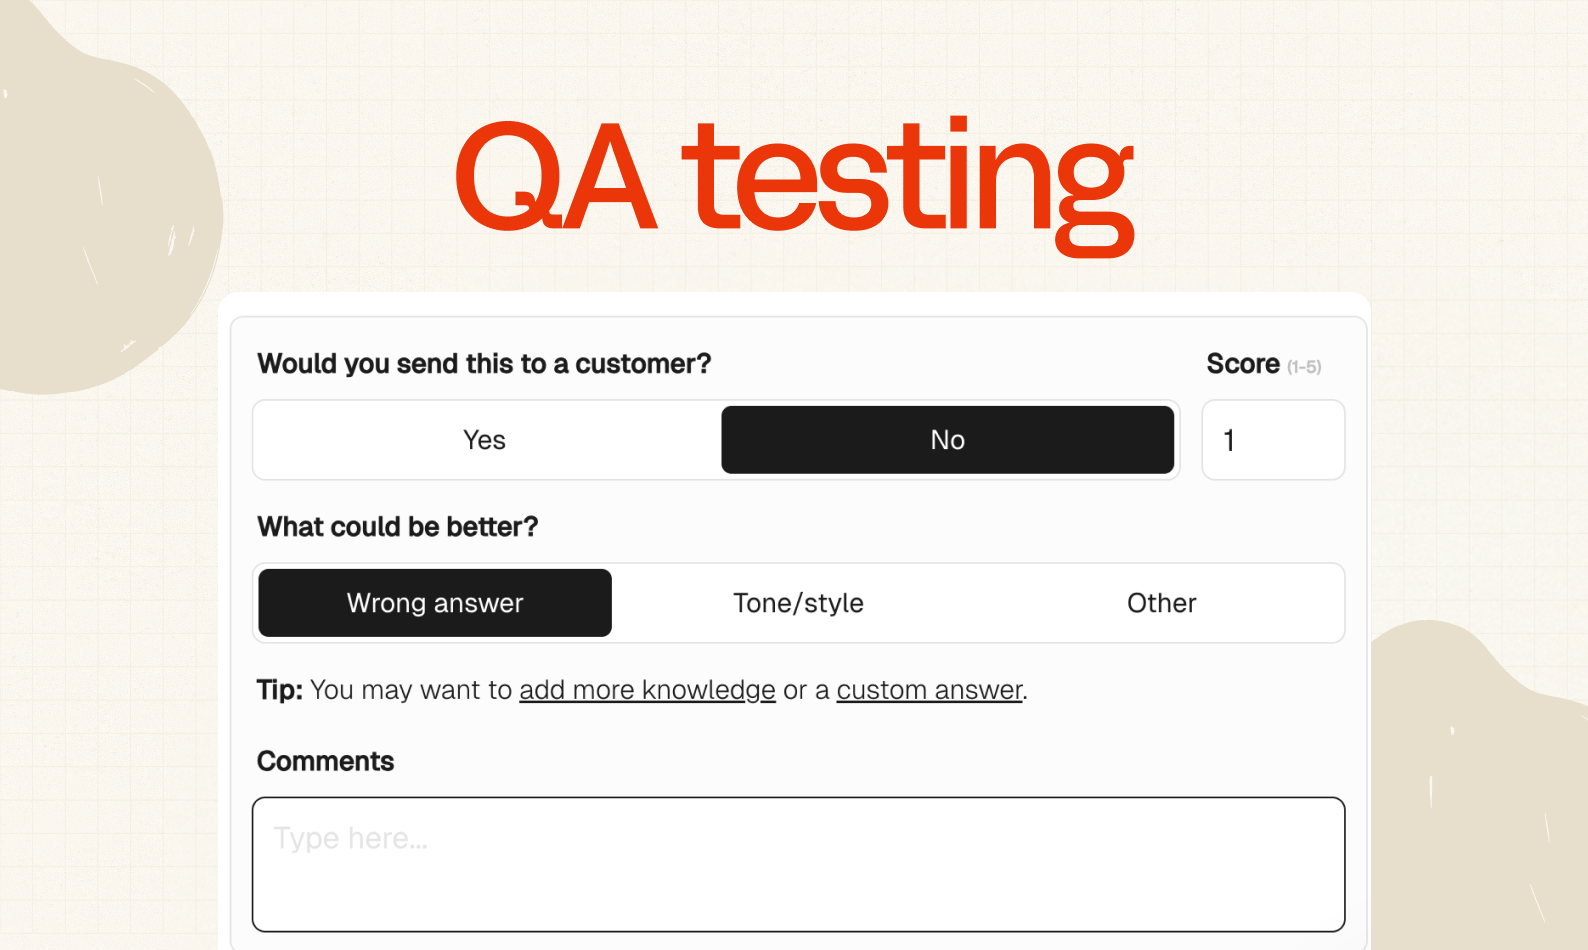Select the Yes option

485,440
